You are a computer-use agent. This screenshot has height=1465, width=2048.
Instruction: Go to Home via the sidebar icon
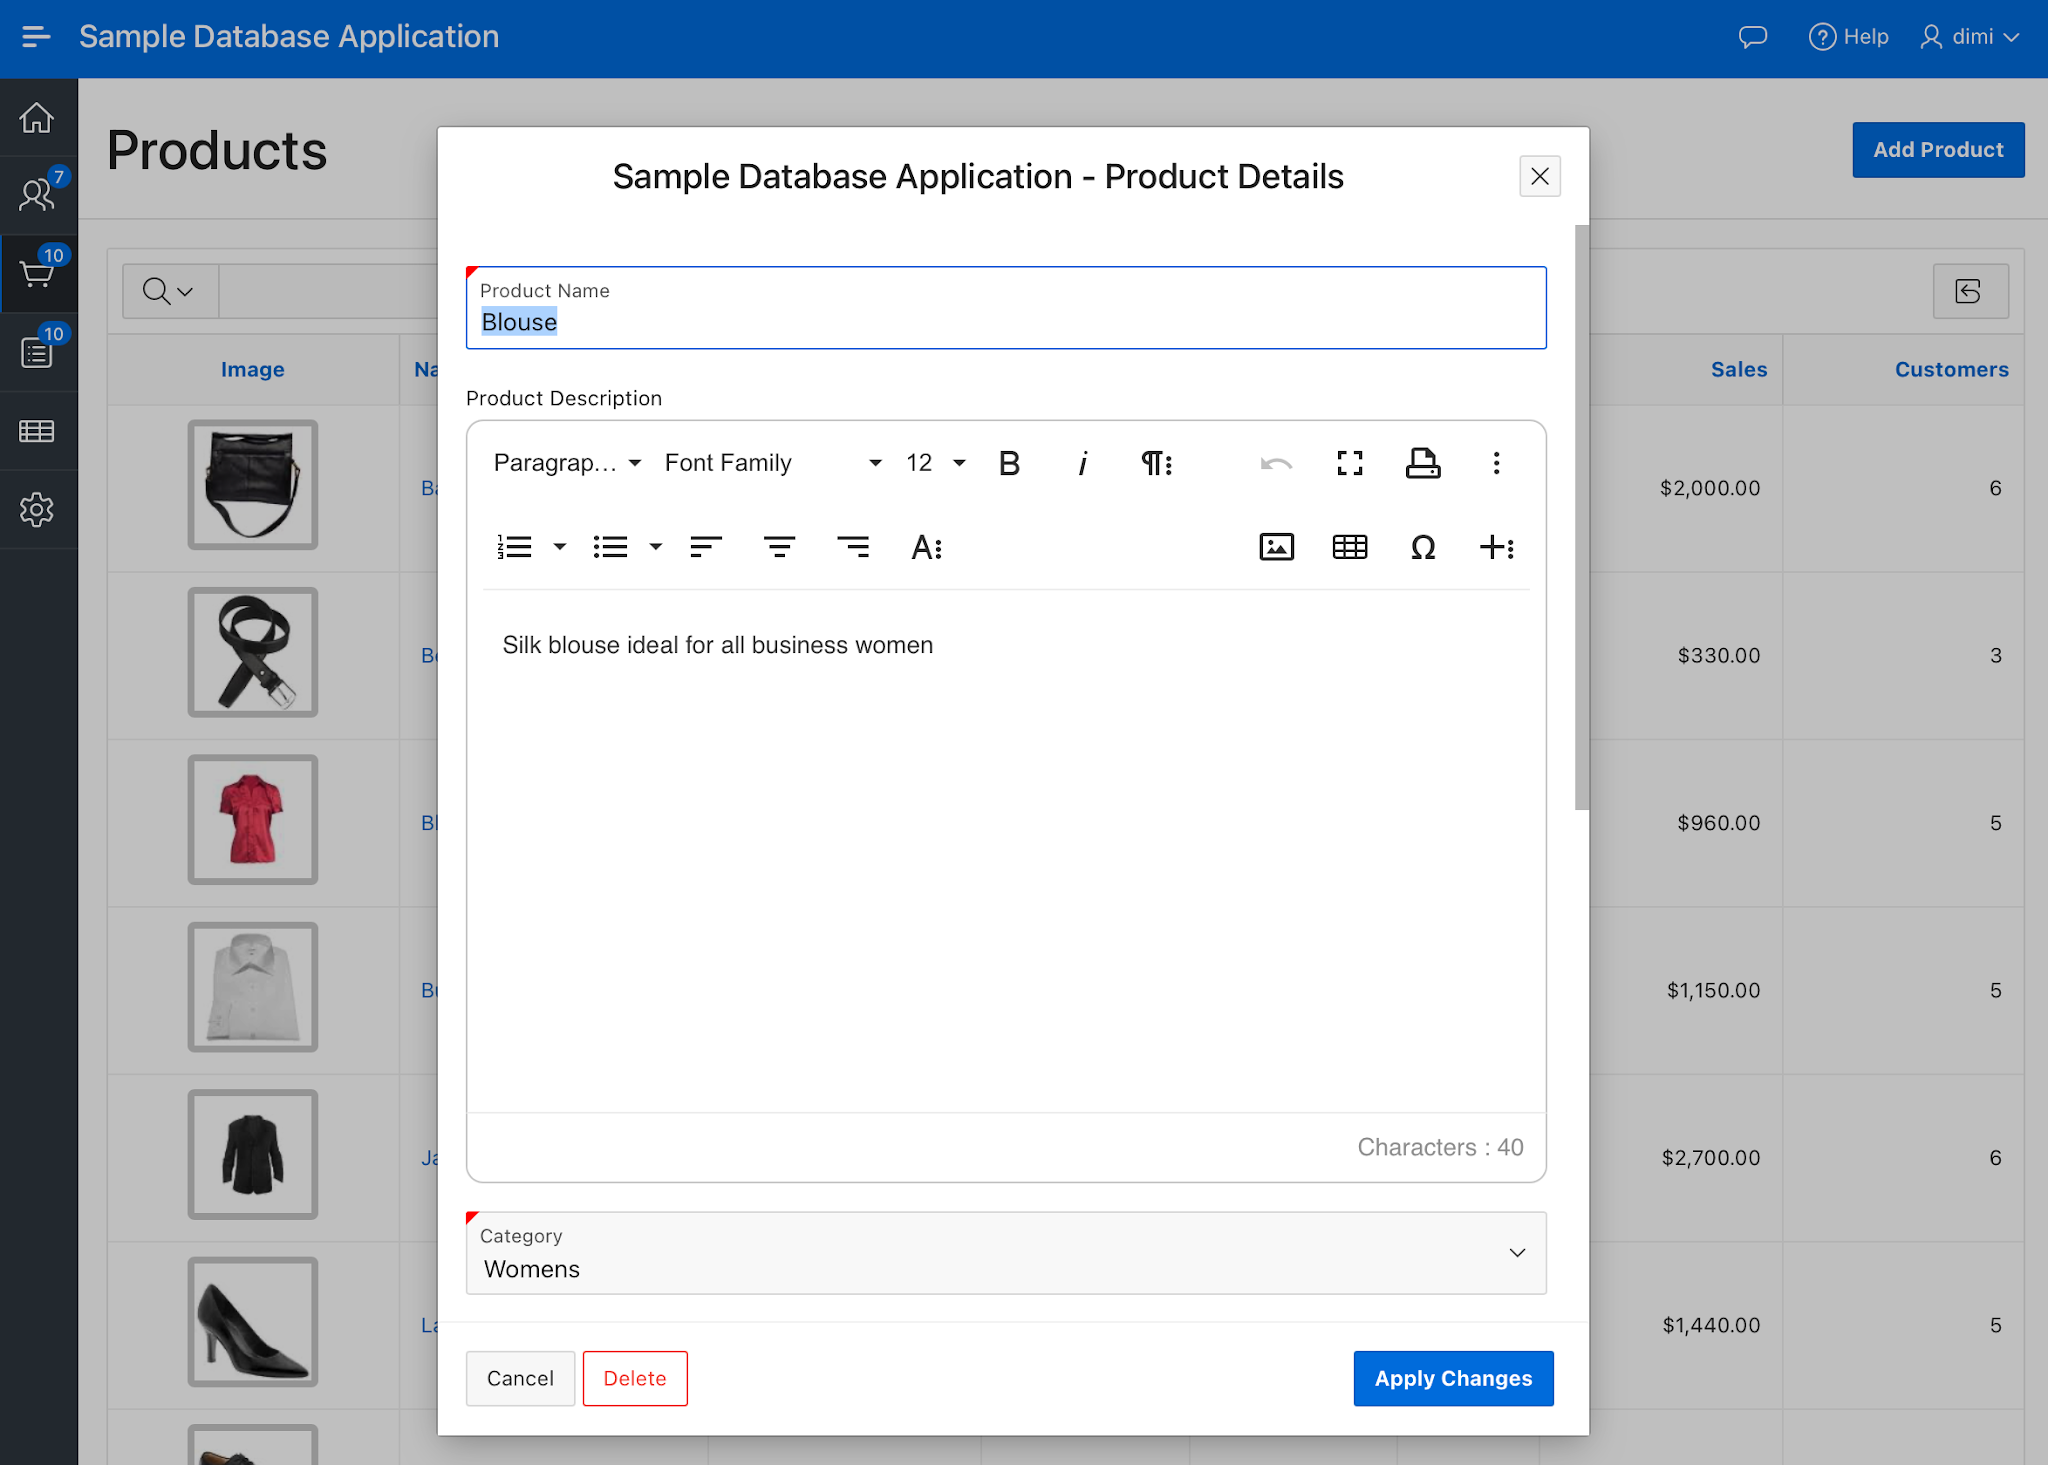[x=37, y=117]
